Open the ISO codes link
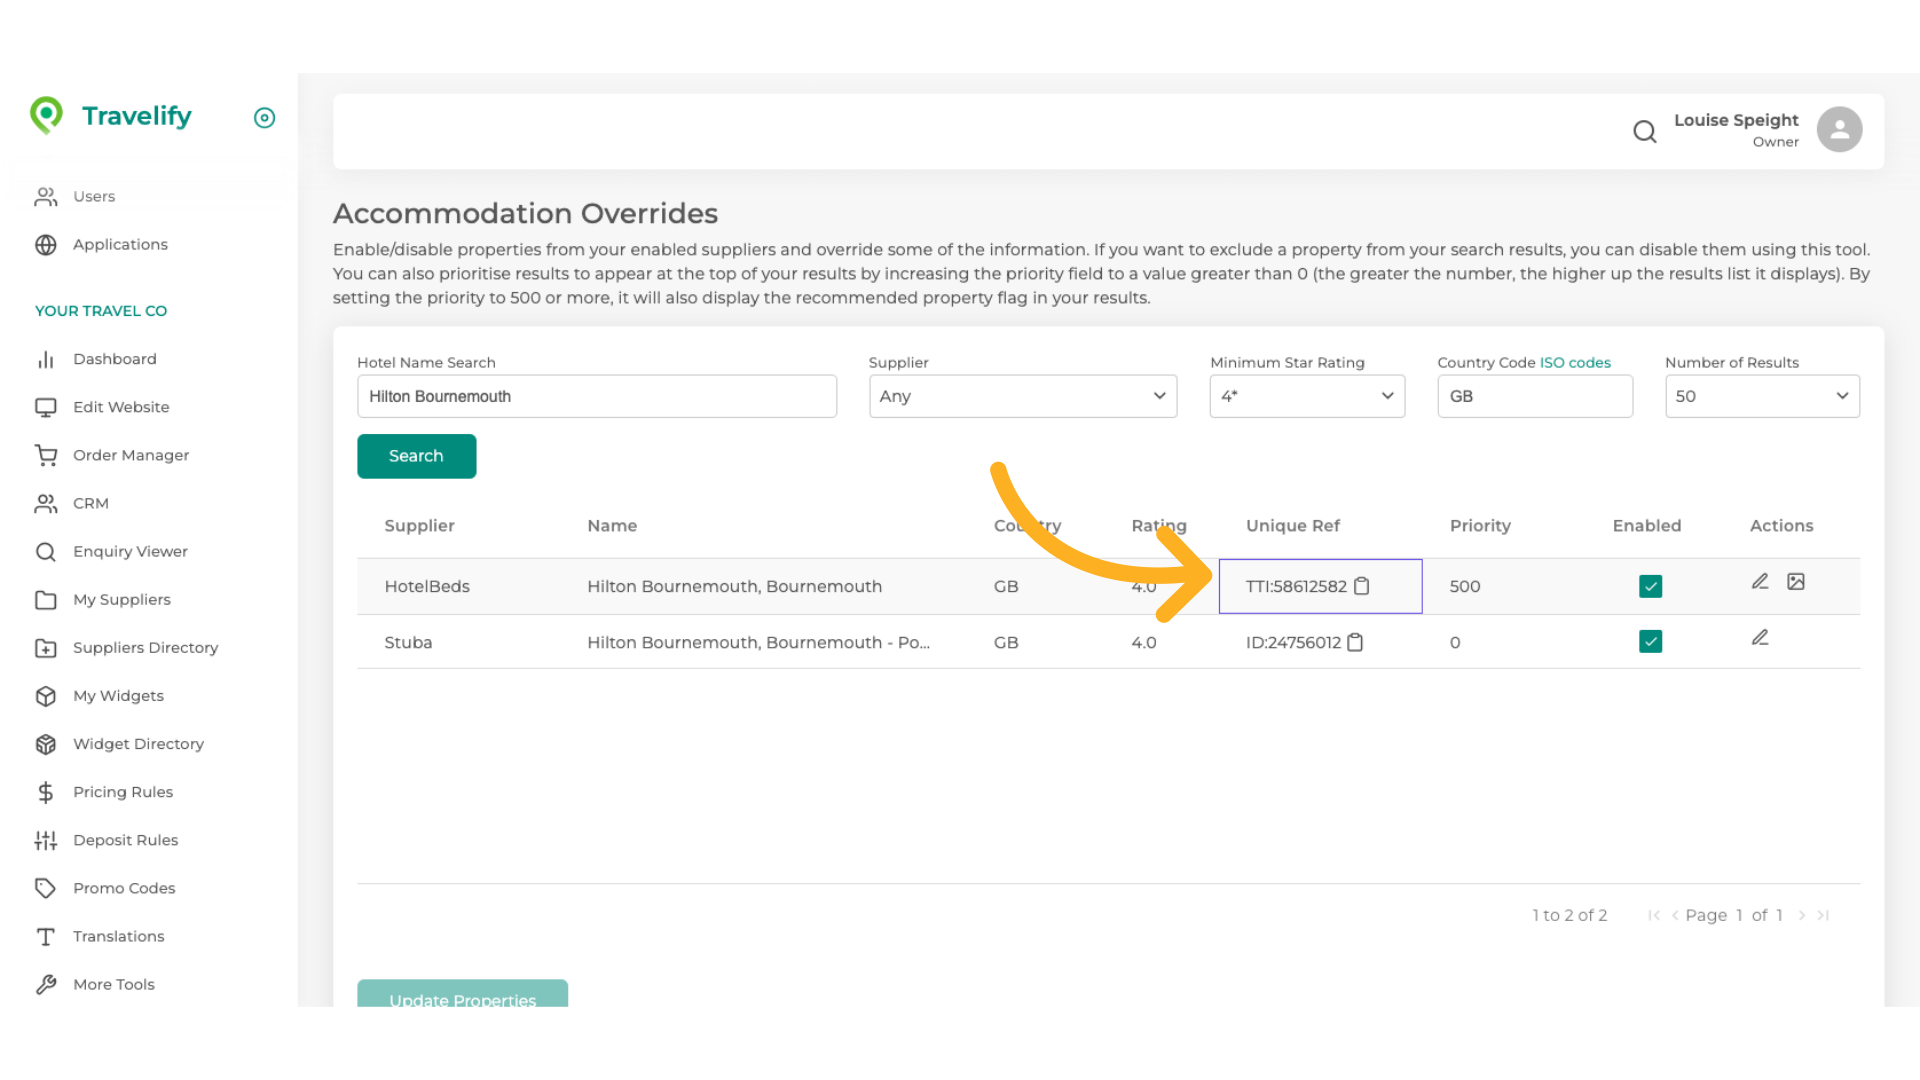The image size is (1920, 1080). 1575,363
